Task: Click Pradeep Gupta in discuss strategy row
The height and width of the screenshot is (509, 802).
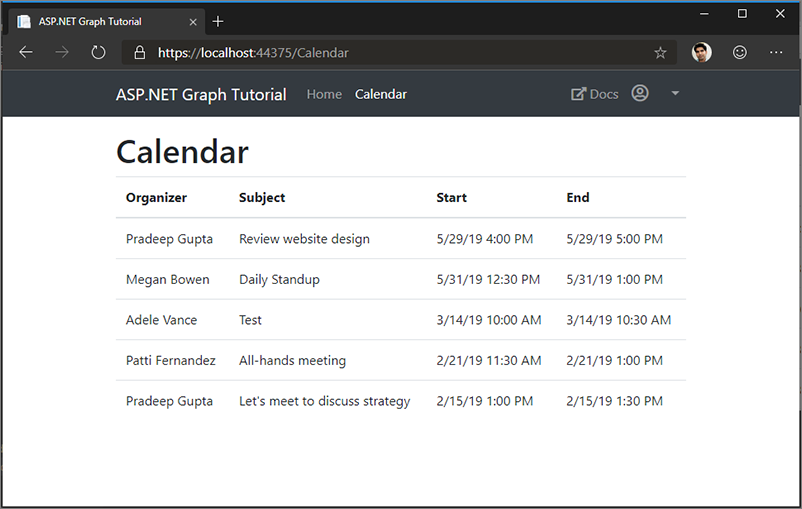Action: (169, 401)
